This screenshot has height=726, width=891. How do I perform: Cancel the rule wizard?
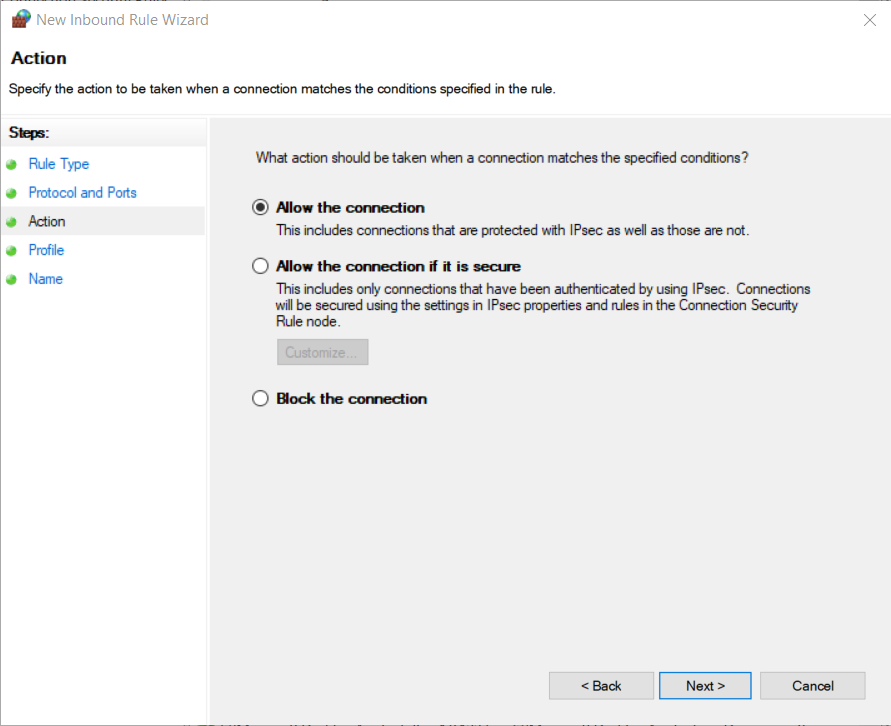812,686
